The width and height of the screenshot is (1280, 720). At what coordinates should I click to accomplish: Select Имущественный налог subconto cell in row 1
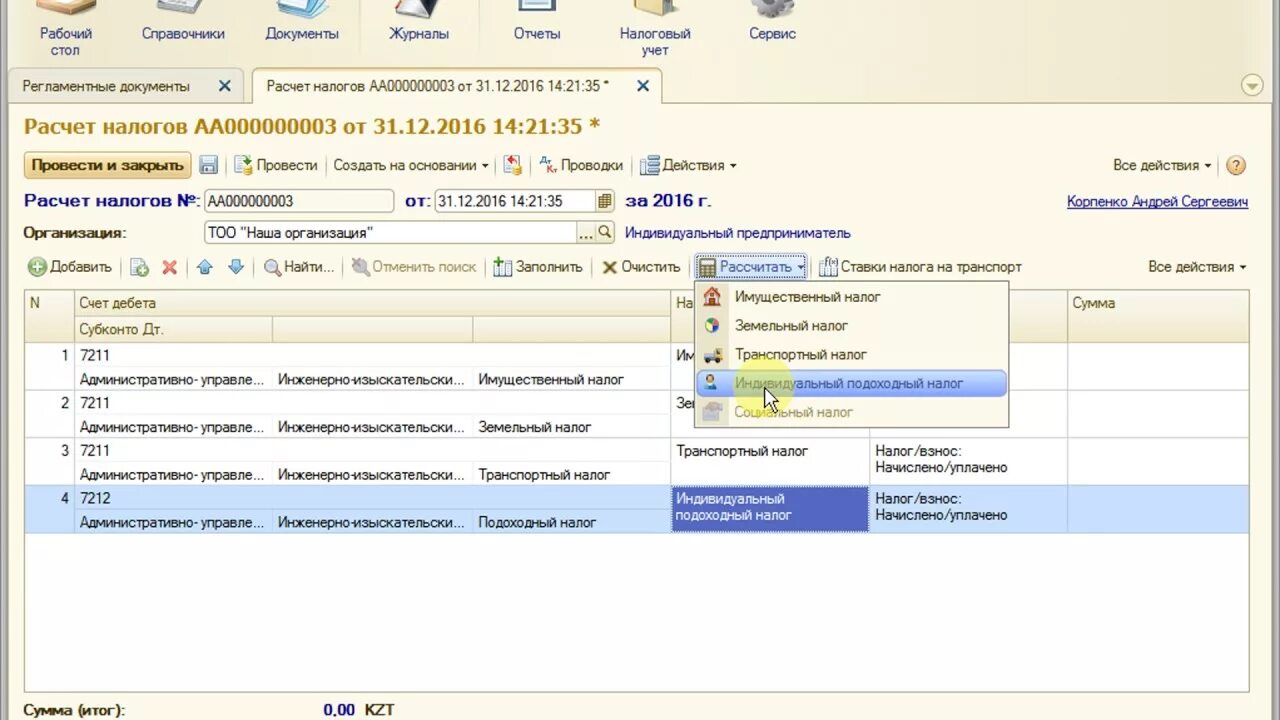tap(571, 379)
